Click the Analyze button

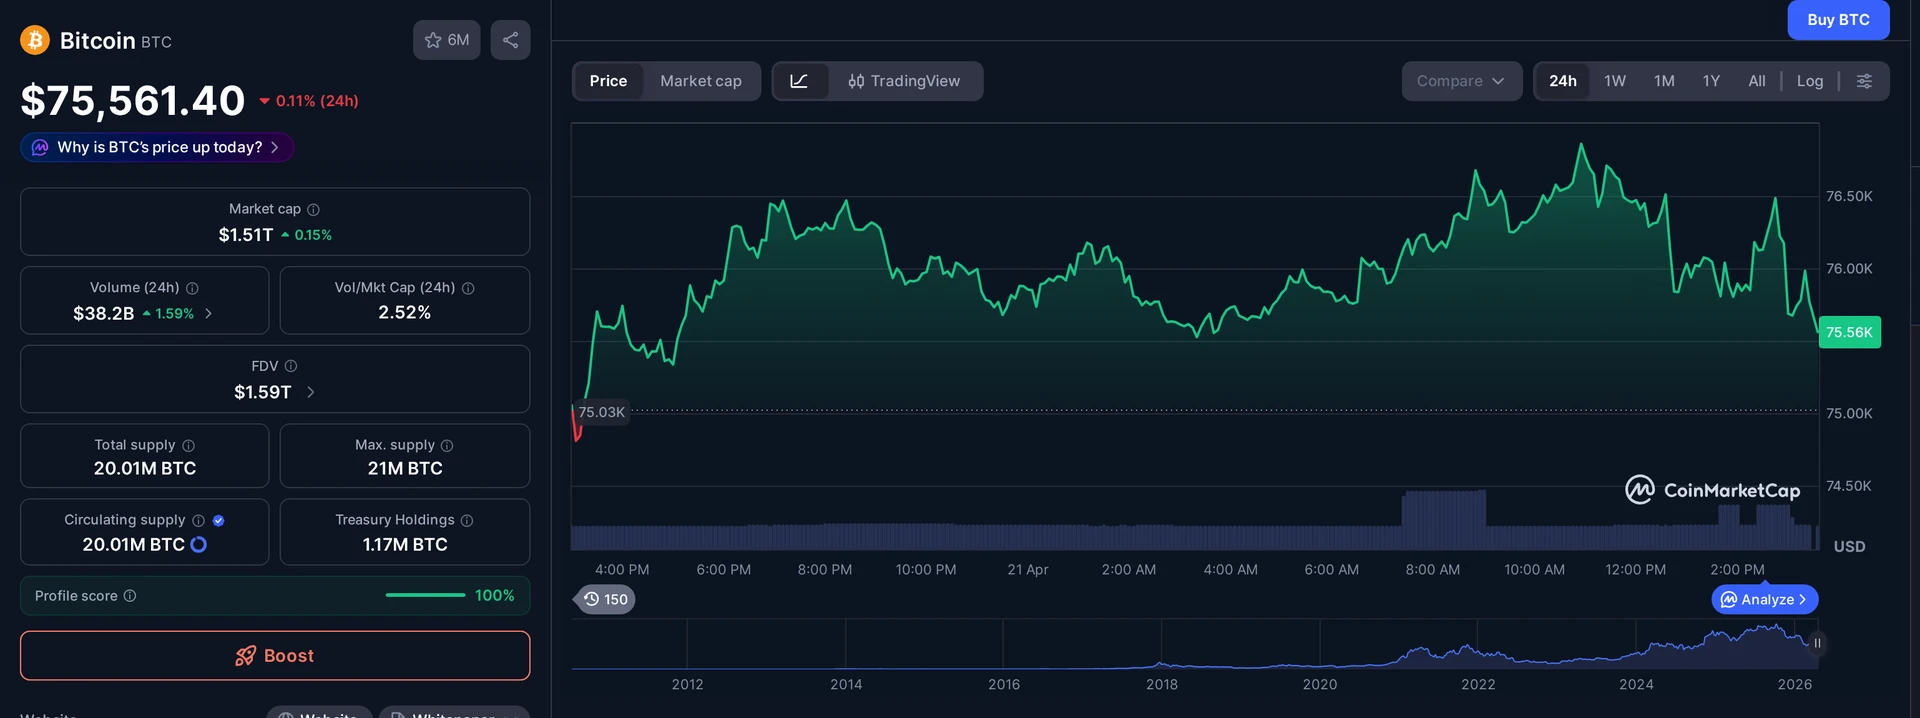[1765, 599]
